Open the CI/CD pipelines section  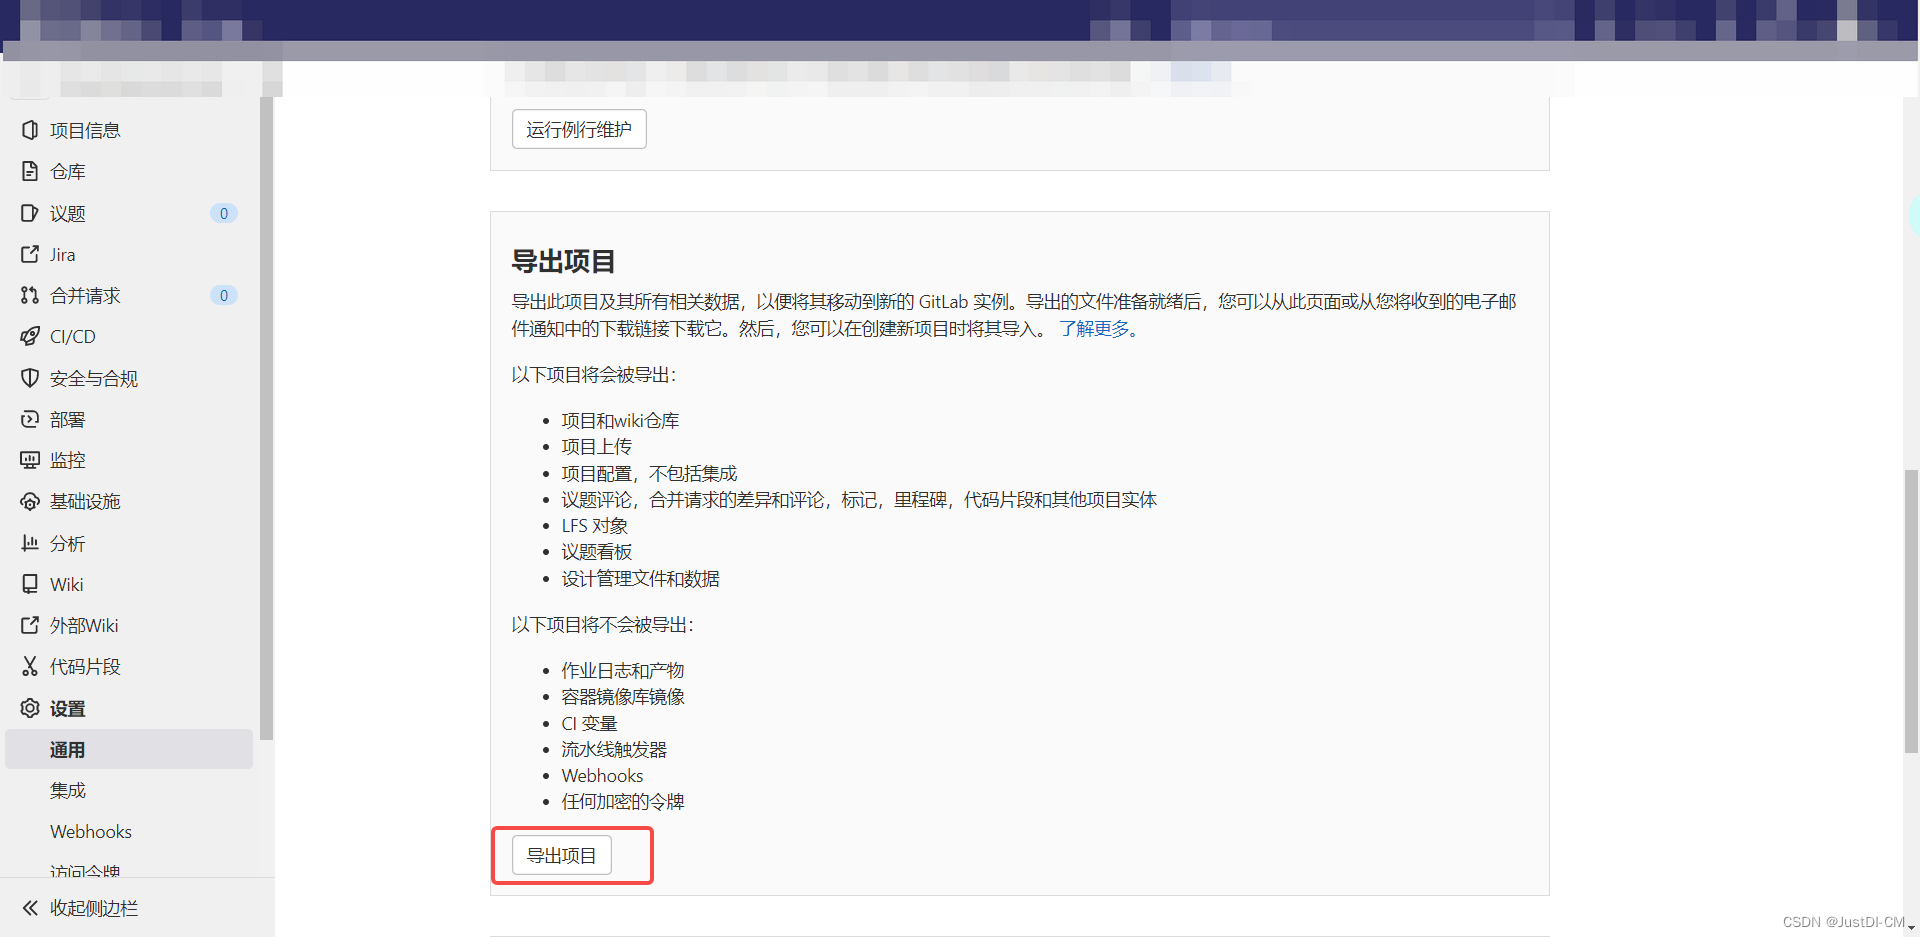coord(74,336)
